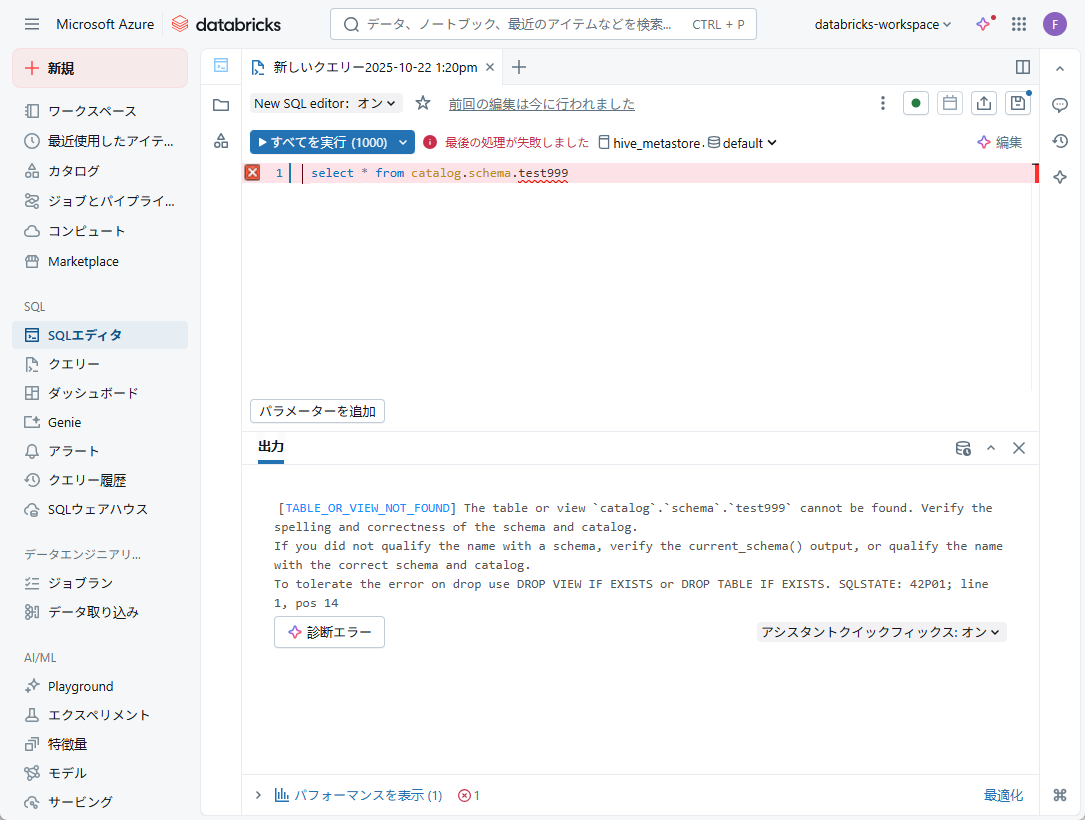1085x820 pixels.
Task: Toggle the Assistant quick fix setting
Action: pyautogui.click(x=881, y=632)
